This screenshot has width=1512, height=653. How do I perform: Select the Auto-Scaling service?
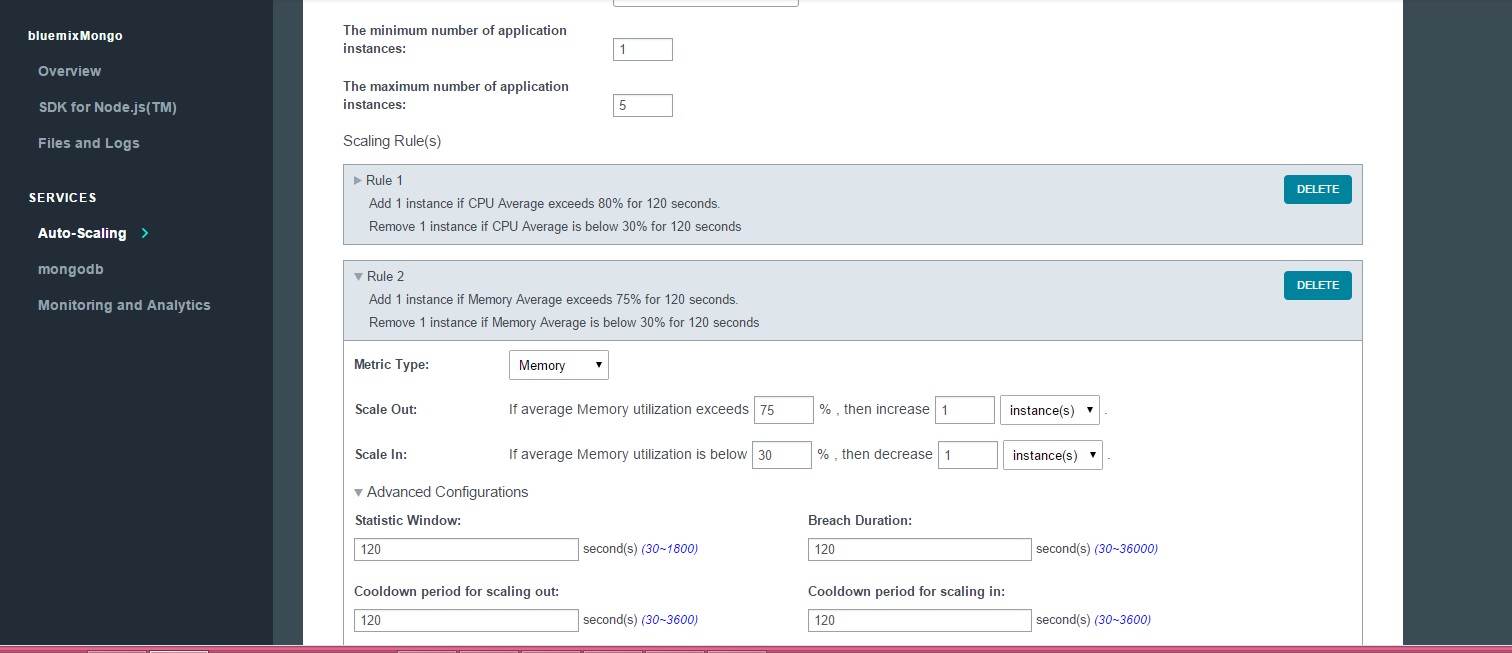tap(82, 233)
